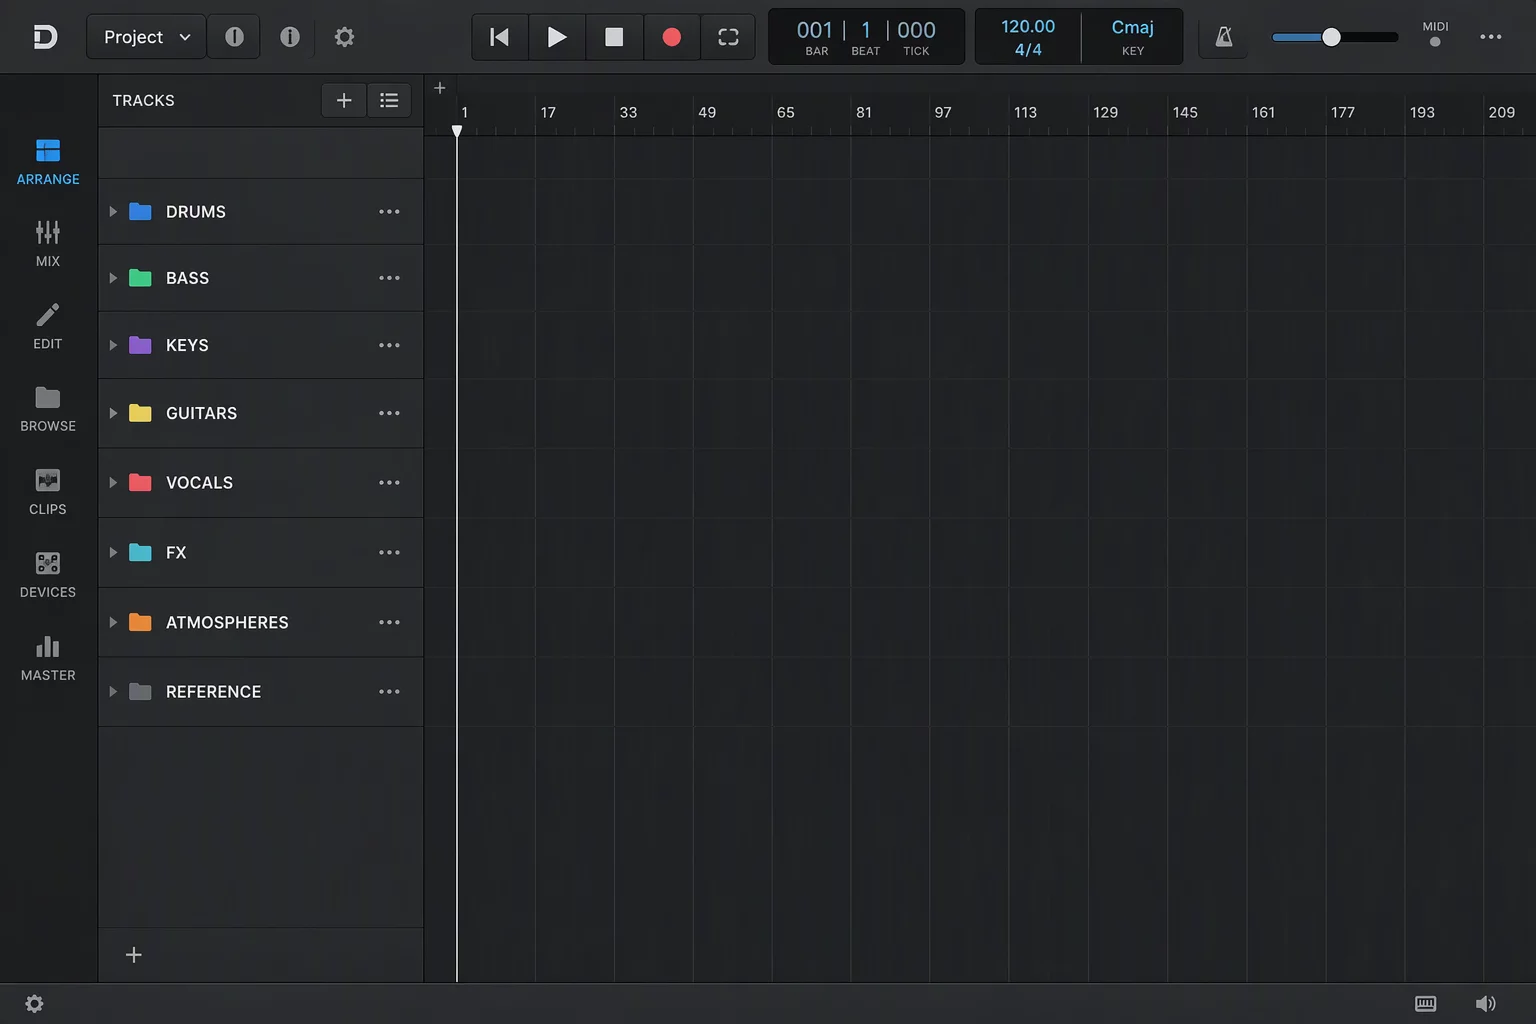This screenshot has width=1536, height=1024.
Task: Select the ATMOSPHERES folder track
Action: click(261, 622)
